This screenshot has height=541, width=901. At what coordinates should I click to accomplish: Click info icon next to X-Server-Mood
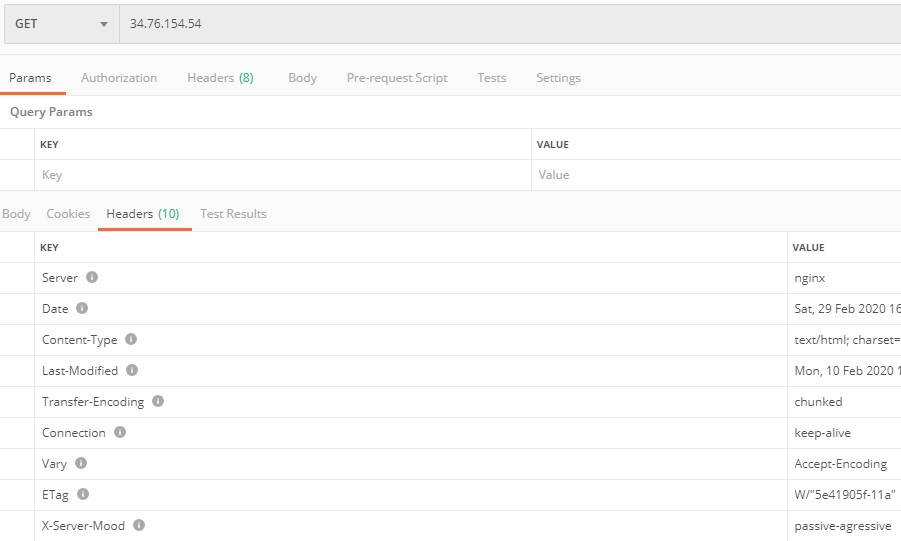click(x=139, y=525)
